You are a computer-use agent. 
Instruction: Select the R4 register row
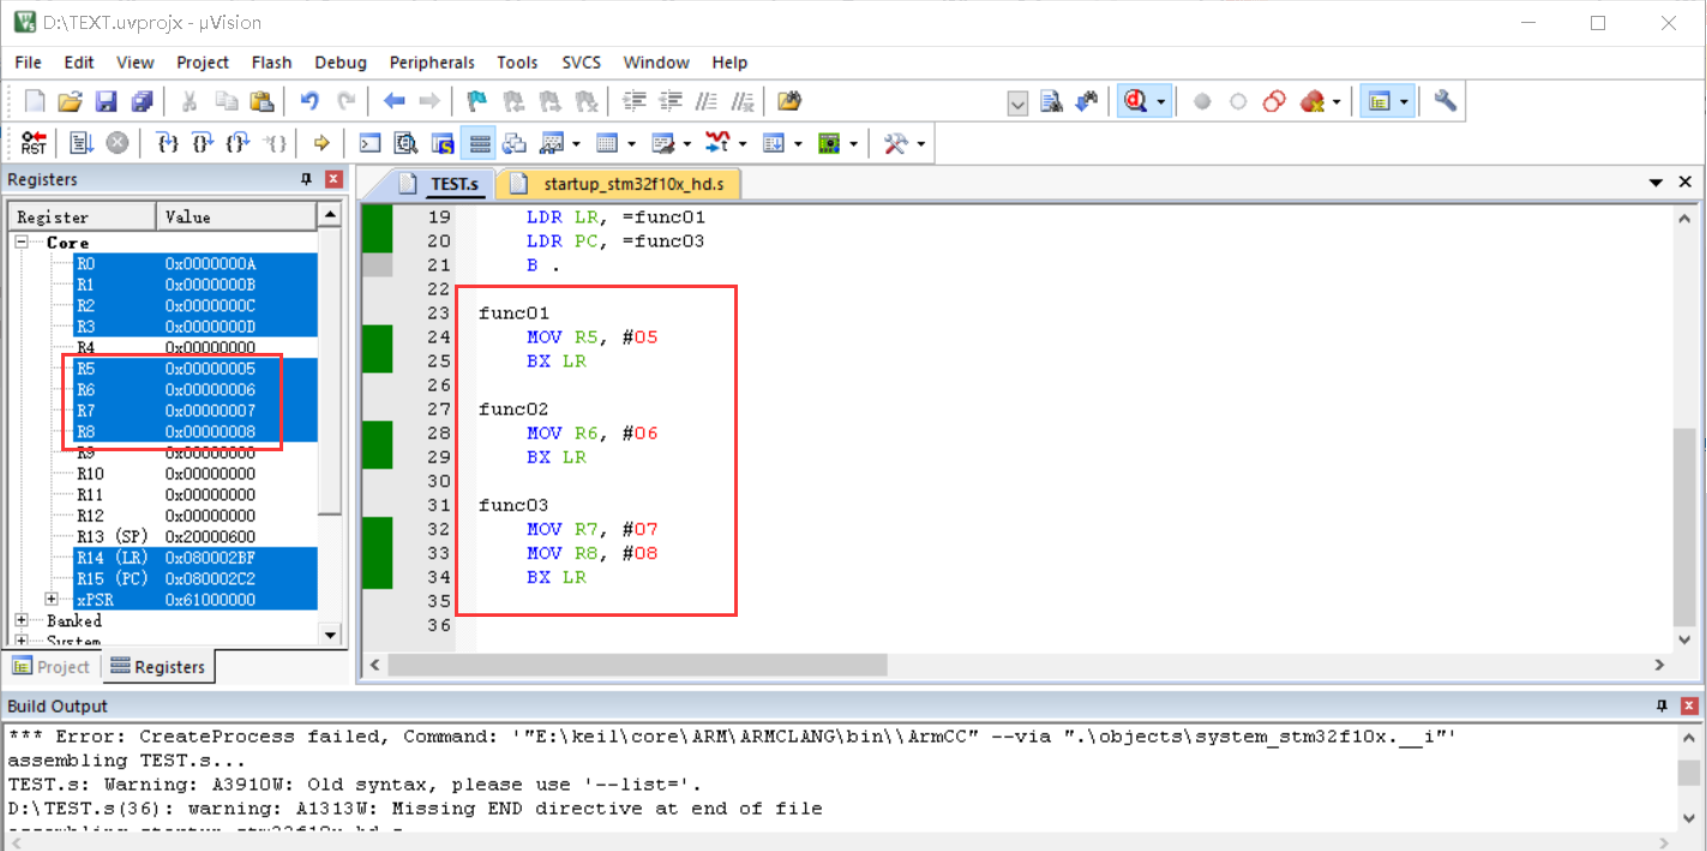click(x=196, y=347)
